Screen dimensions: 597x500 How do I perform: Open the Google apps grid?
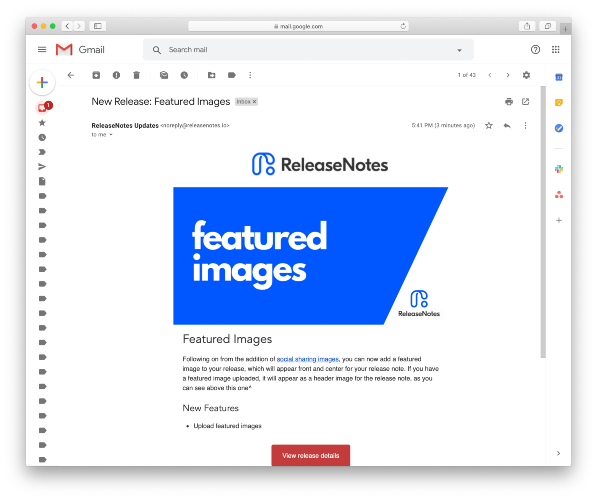555,50
